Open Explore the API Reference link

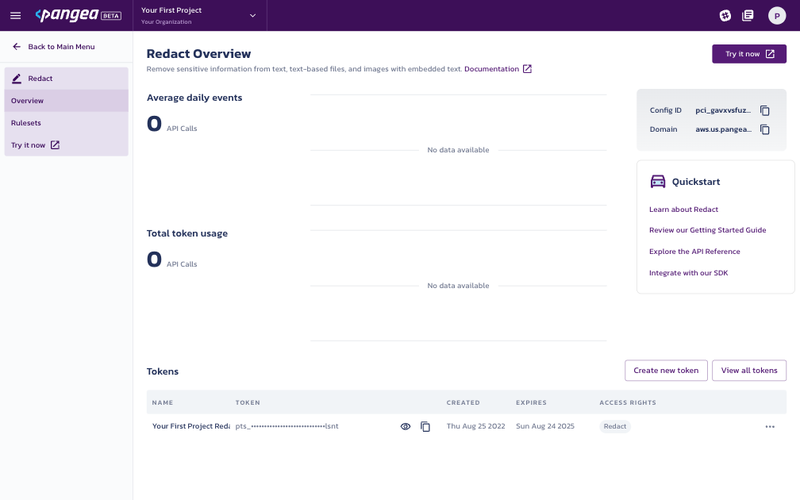point(694,252)
